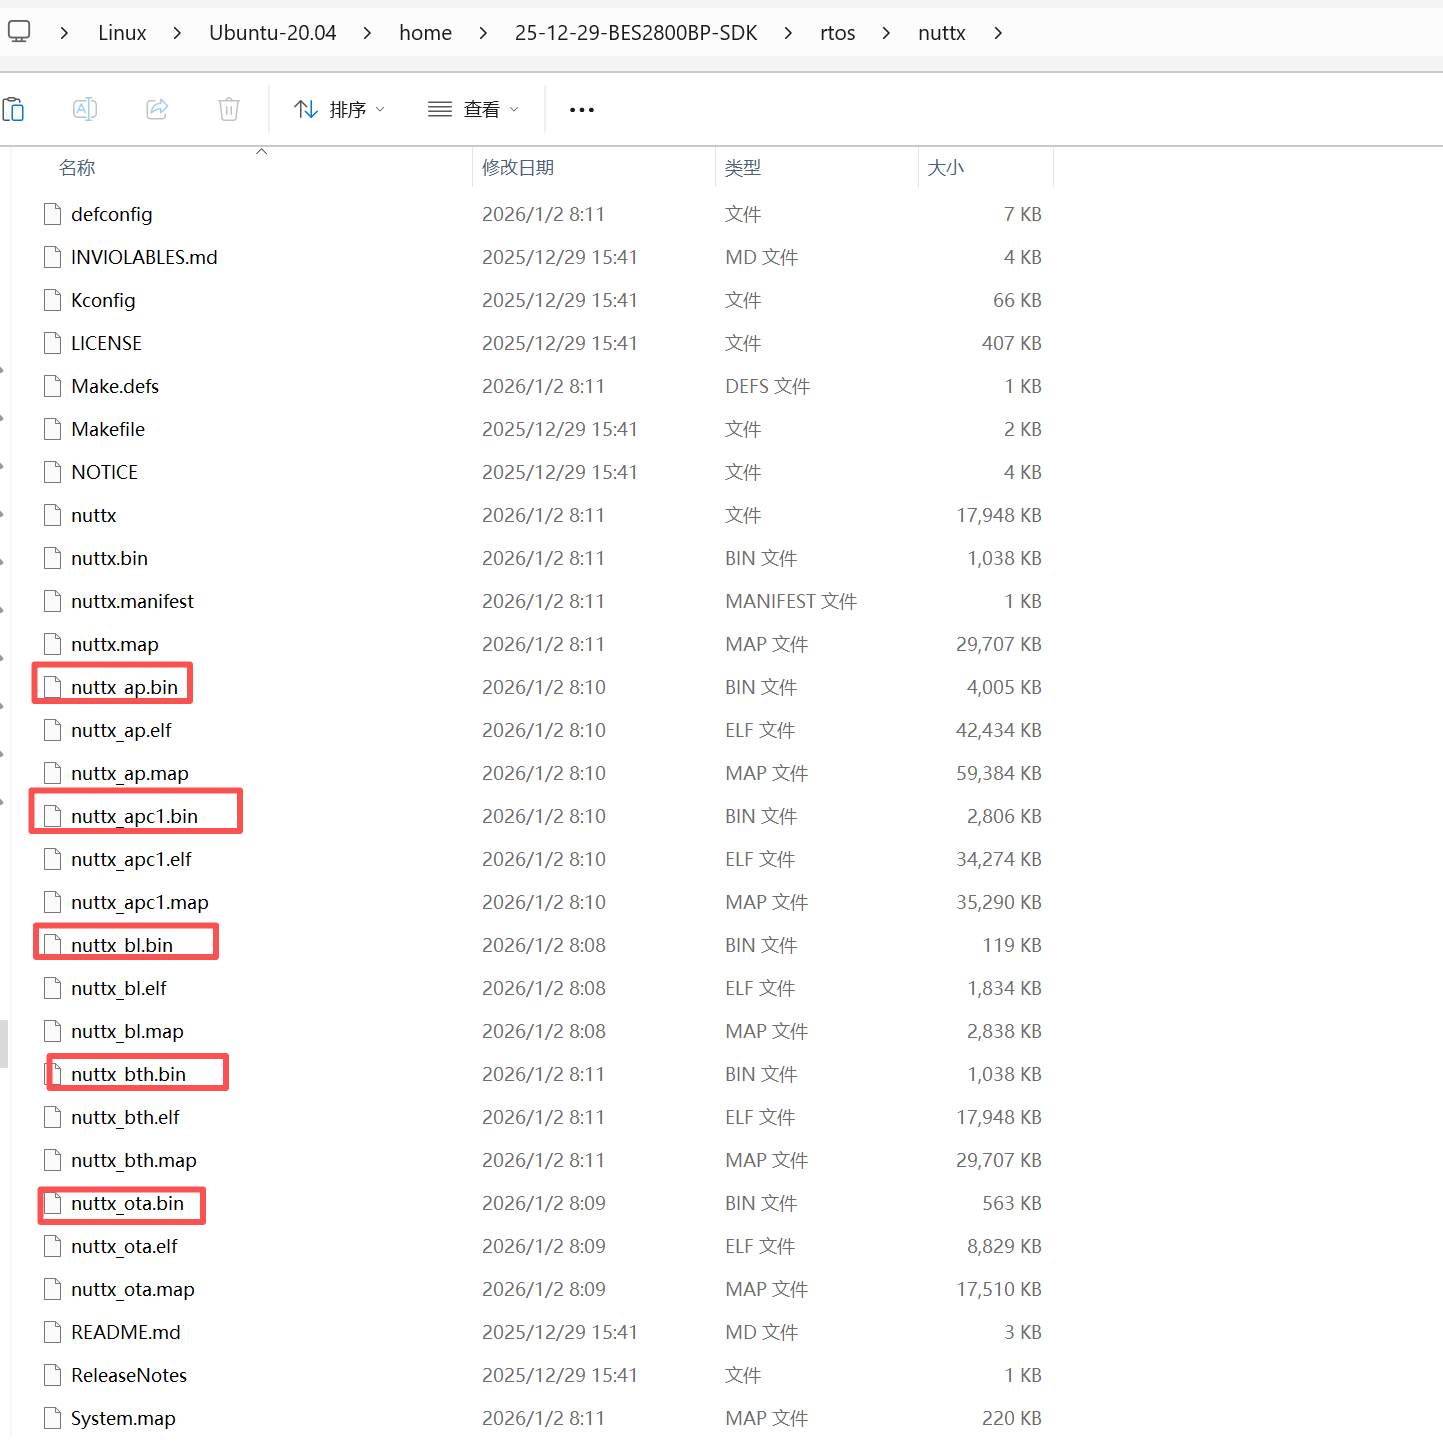This screenshot has width=1443, height=1443.
Task: Go to Ubuntu-20.04 in the breadcrumb
Action: (x=272, y=33)
